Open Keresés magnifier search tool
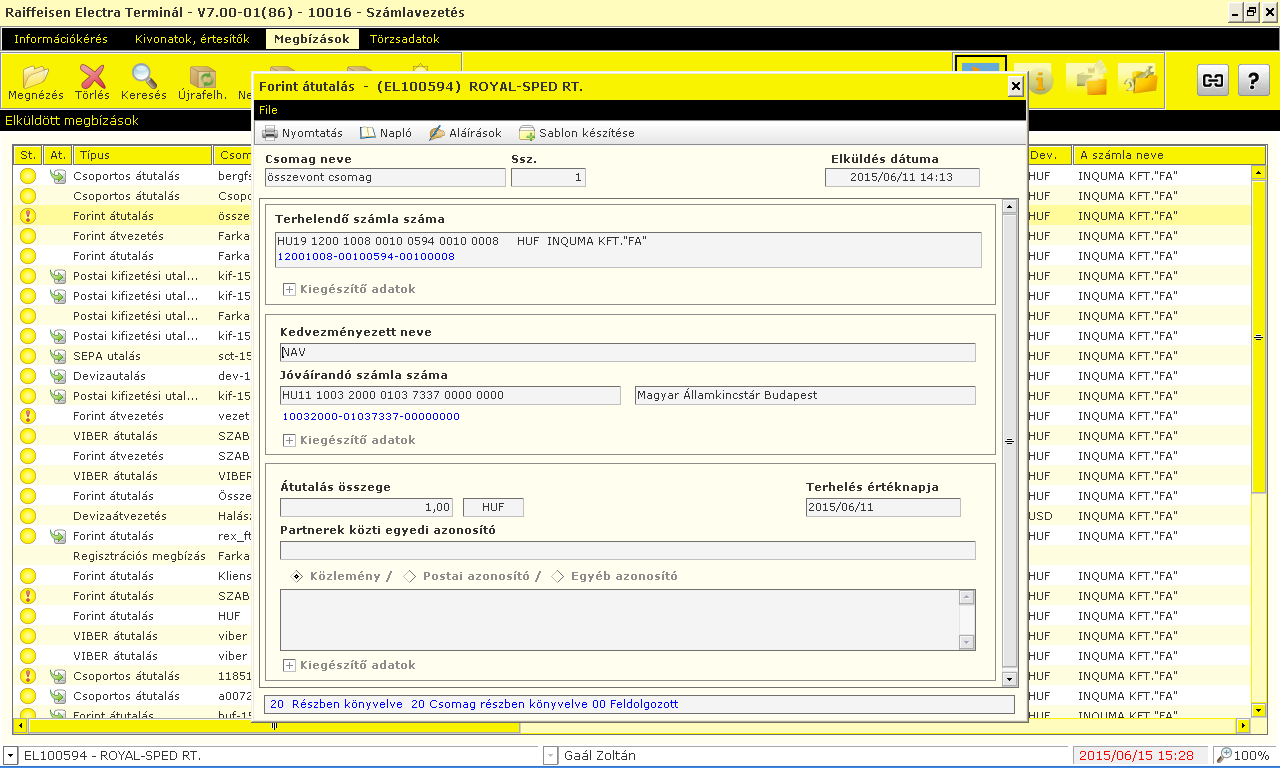Screen dimensions: 1280x768 coord(144,82)
